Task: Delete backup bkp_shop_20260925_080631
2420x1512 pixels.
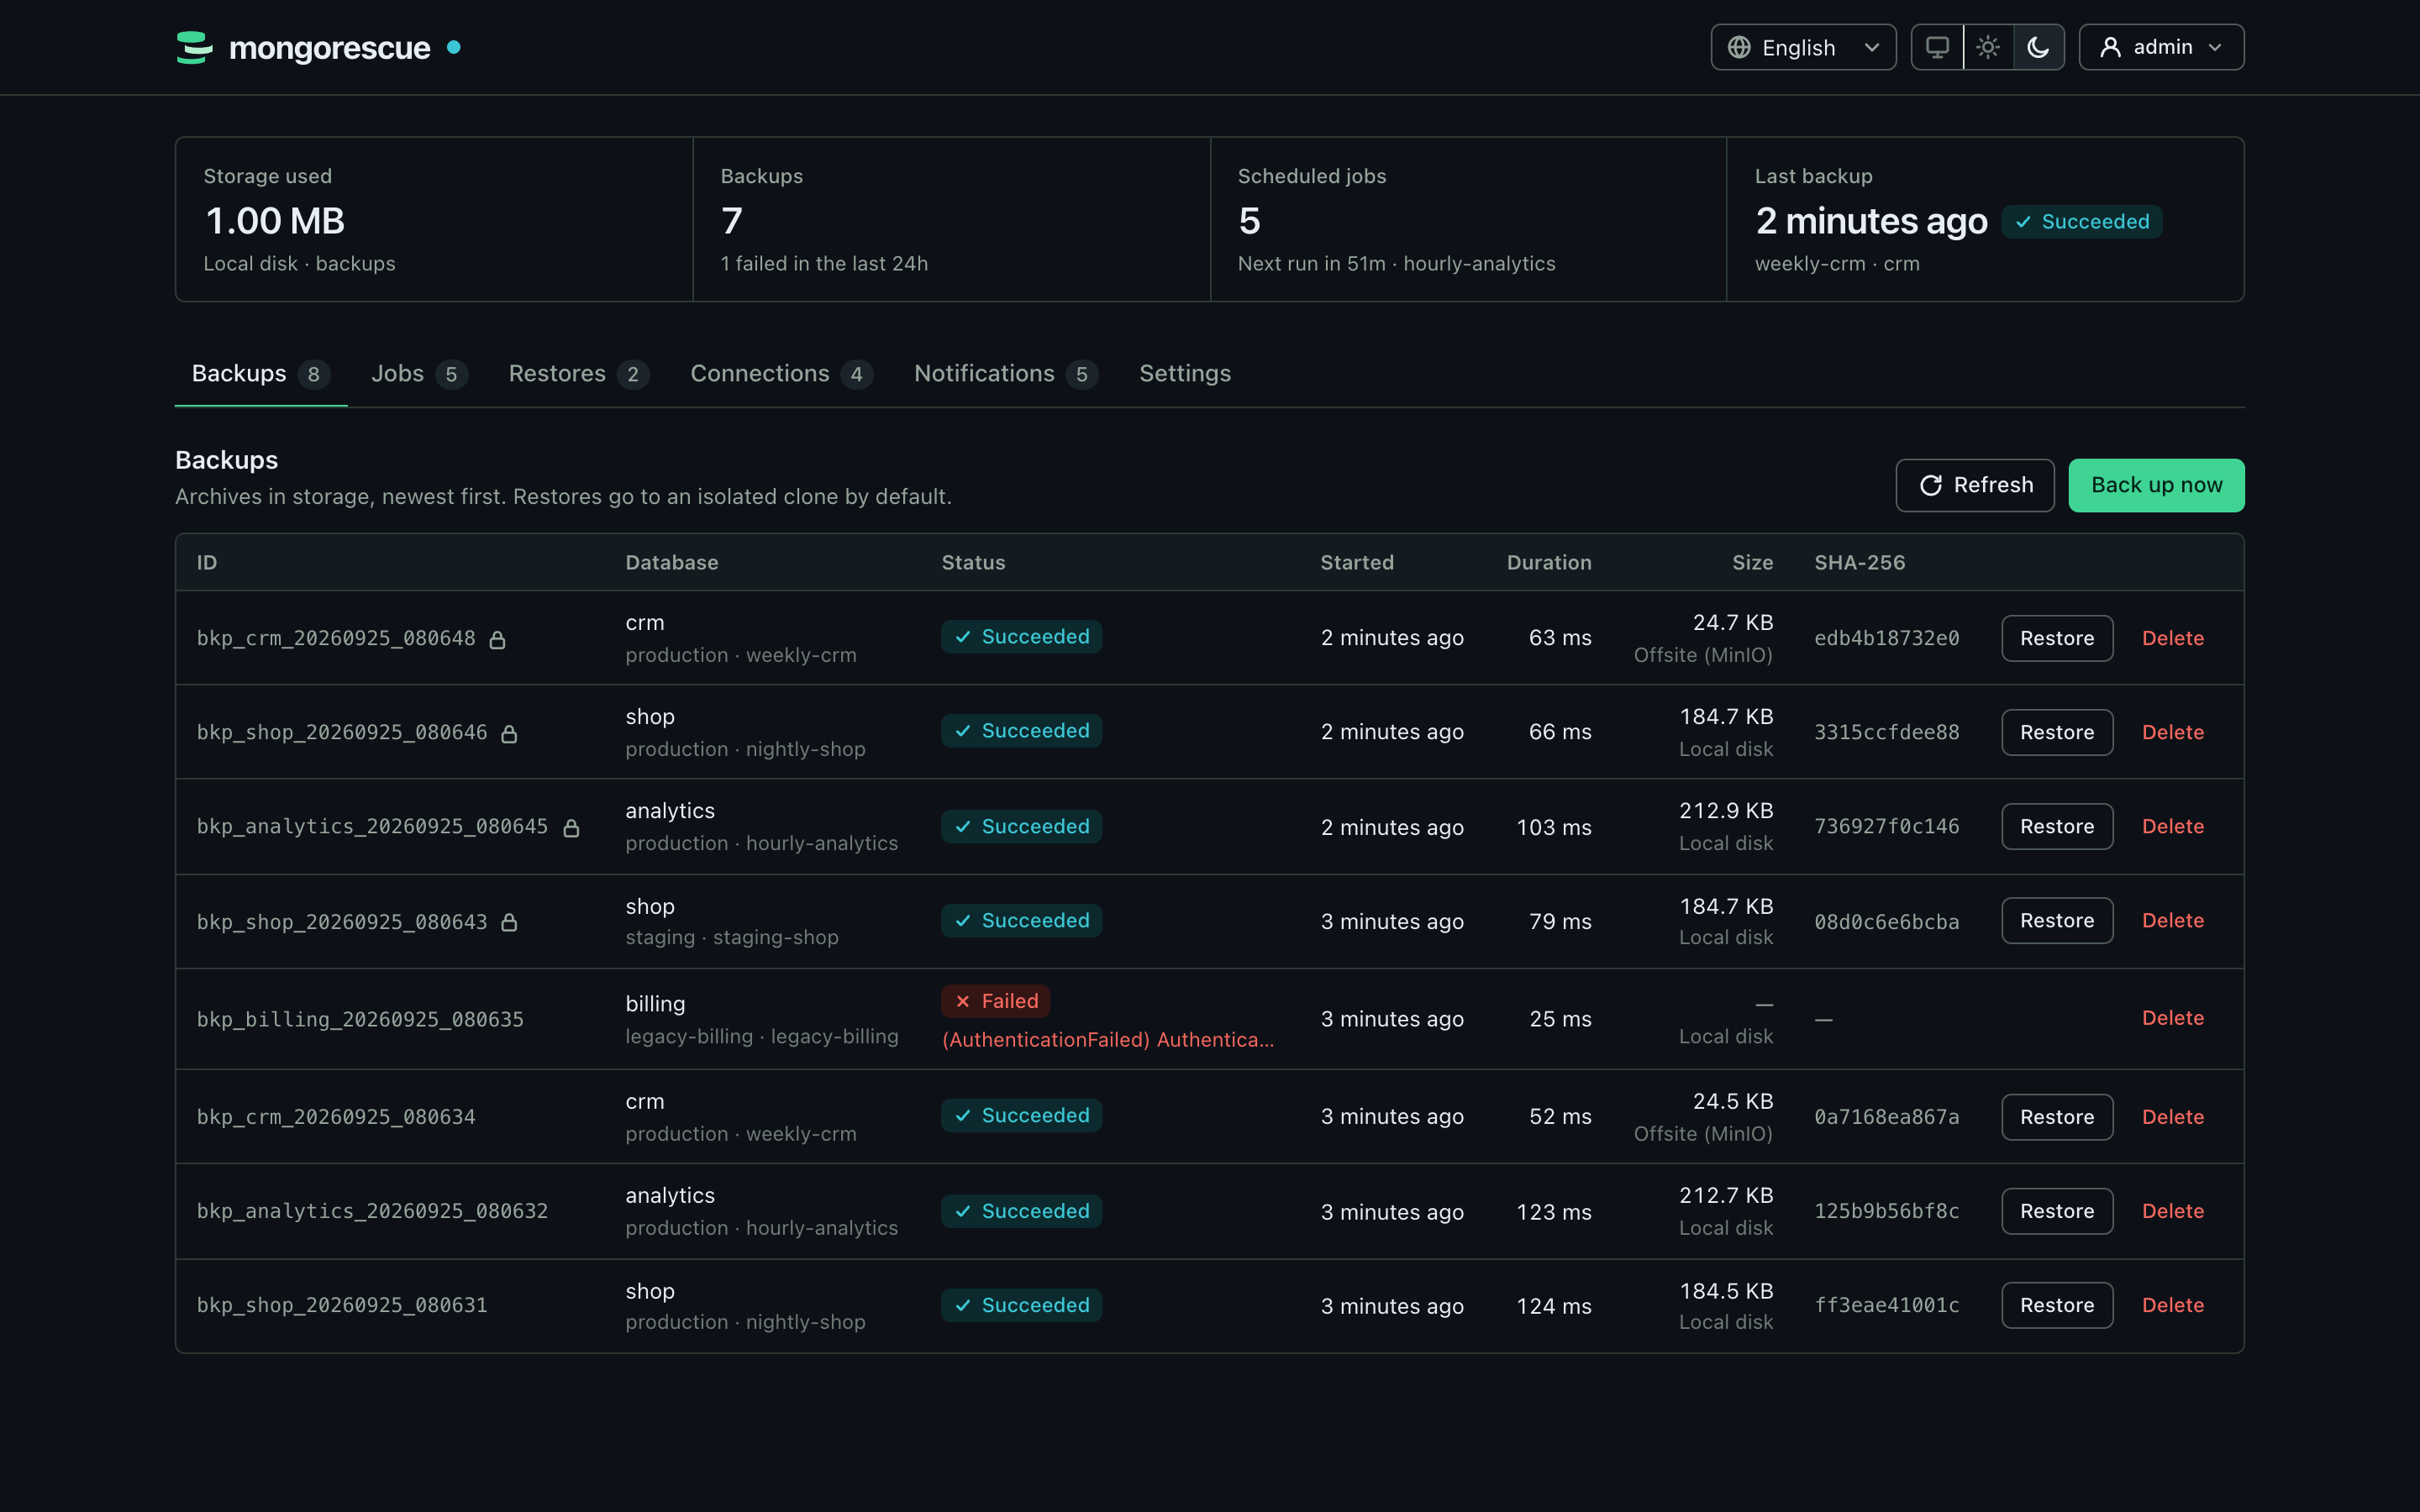Action: pyautogui.click(x=2173, y=1305)
